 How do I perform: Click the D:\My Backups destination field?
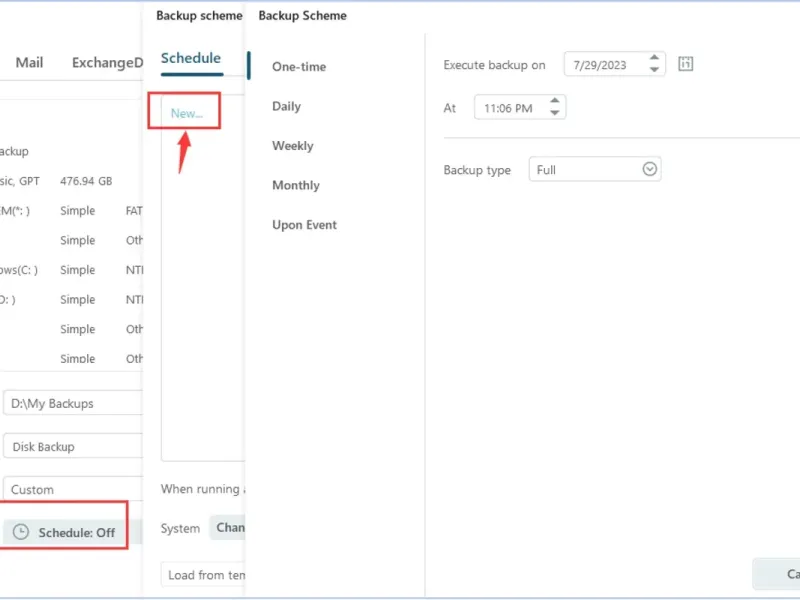(x=72, y=404)
